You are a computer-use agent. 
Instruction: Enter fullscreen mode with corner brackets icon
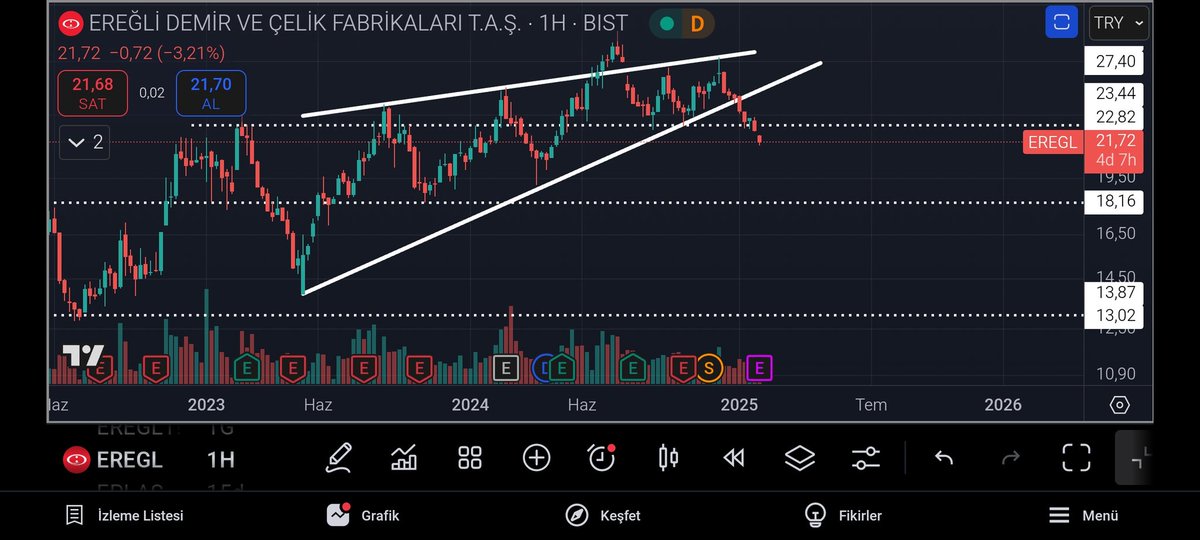(1076, 458)
